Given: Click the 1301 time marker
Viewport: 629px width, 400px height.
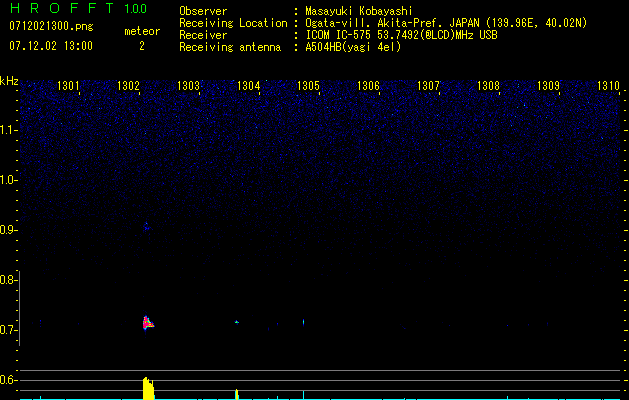Looking at the screenshot, I should tap(68, 86).
